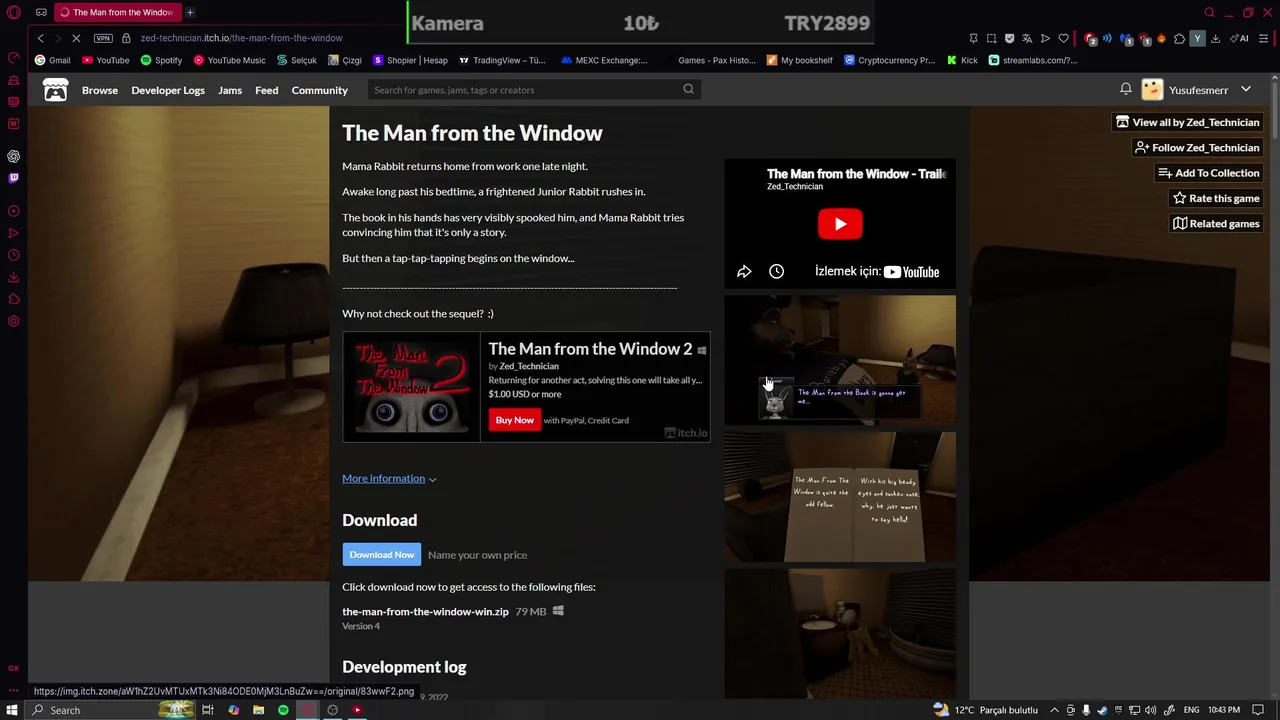The width and height of the screenshot is (1280, 720).
Task: Expand the Yusufesmerr account dropdown
Action: (x=1245, y=90)
